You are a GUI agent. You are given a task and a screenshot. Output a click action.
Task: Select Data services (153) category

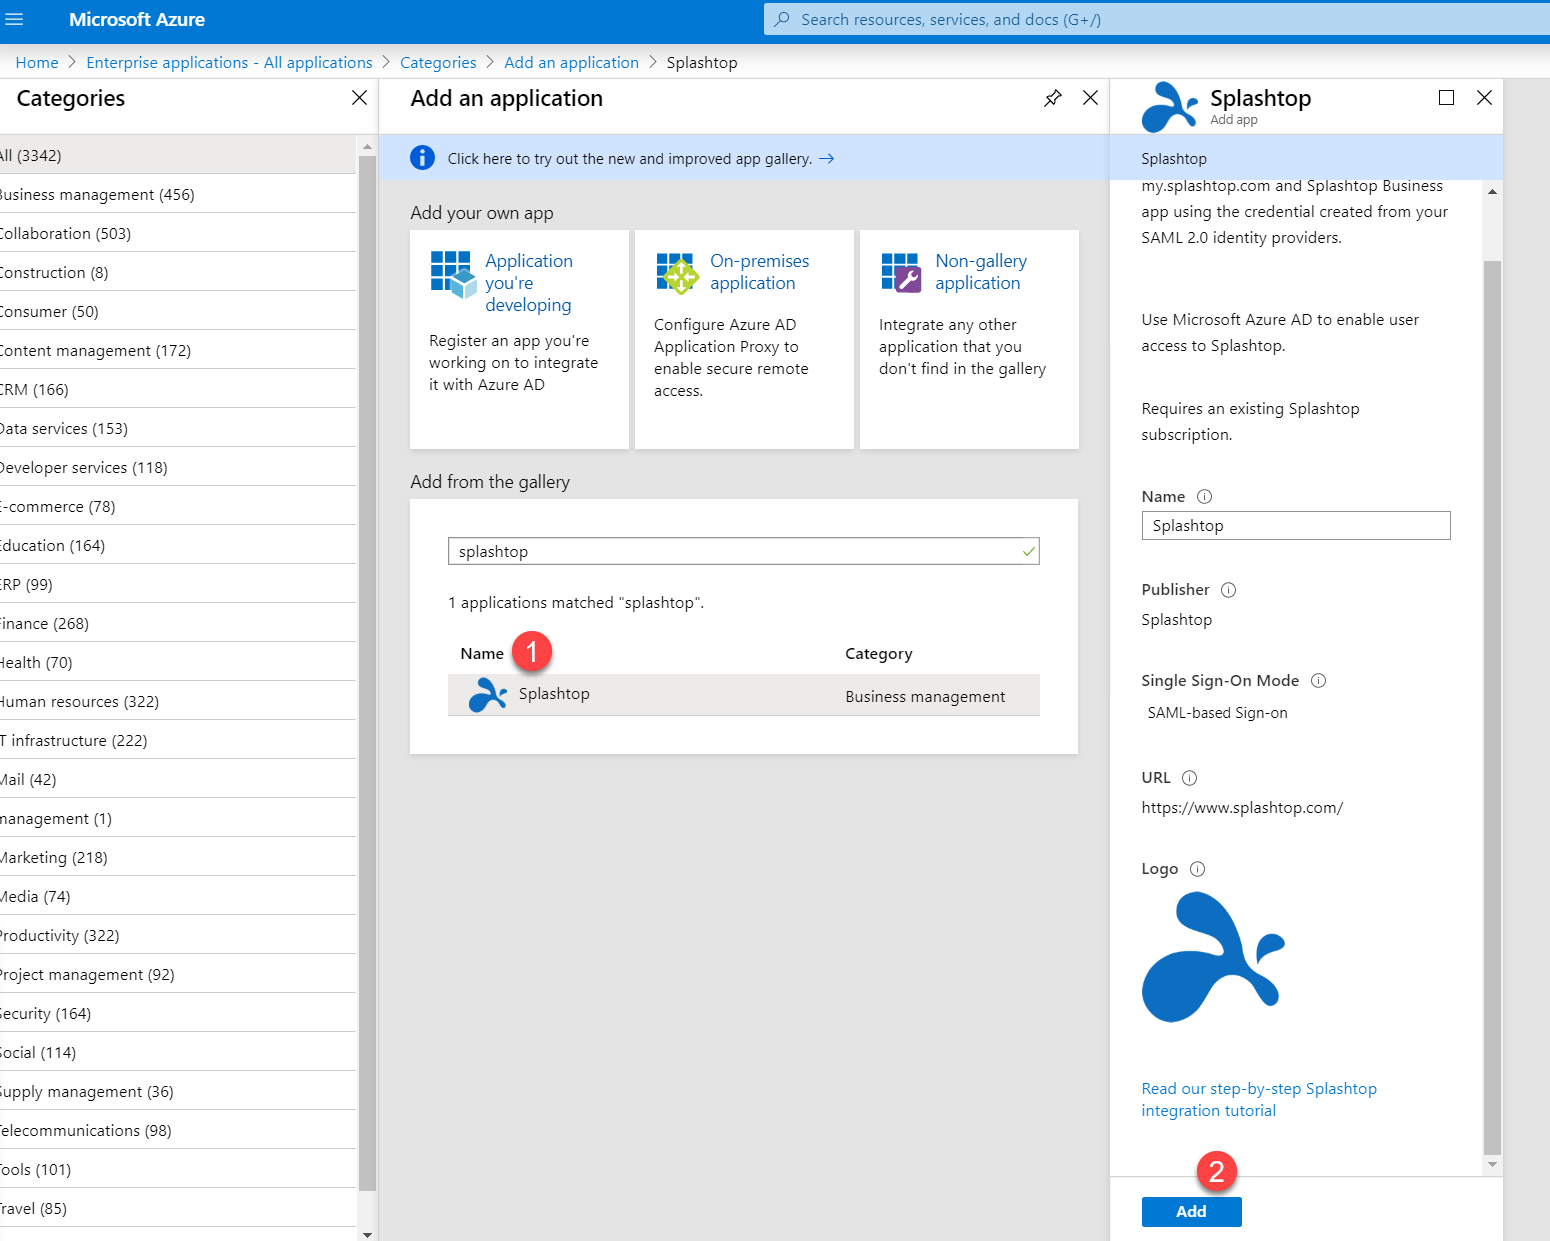178,428
